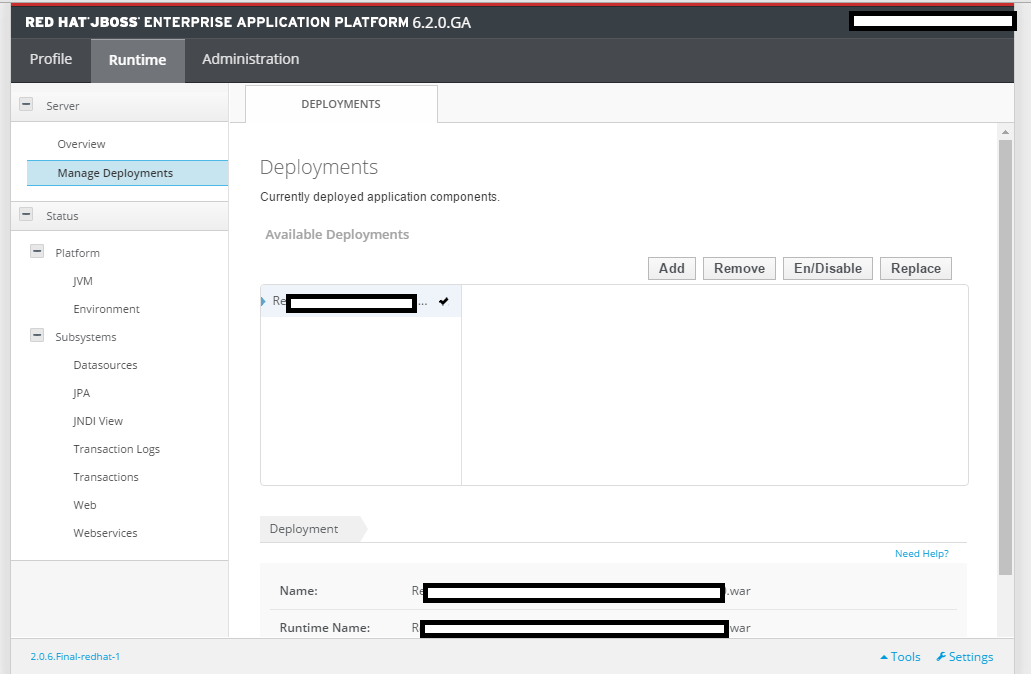The image size is (1031, 674).
Task: Switch to the Administration tab
Action: [249, 59]
